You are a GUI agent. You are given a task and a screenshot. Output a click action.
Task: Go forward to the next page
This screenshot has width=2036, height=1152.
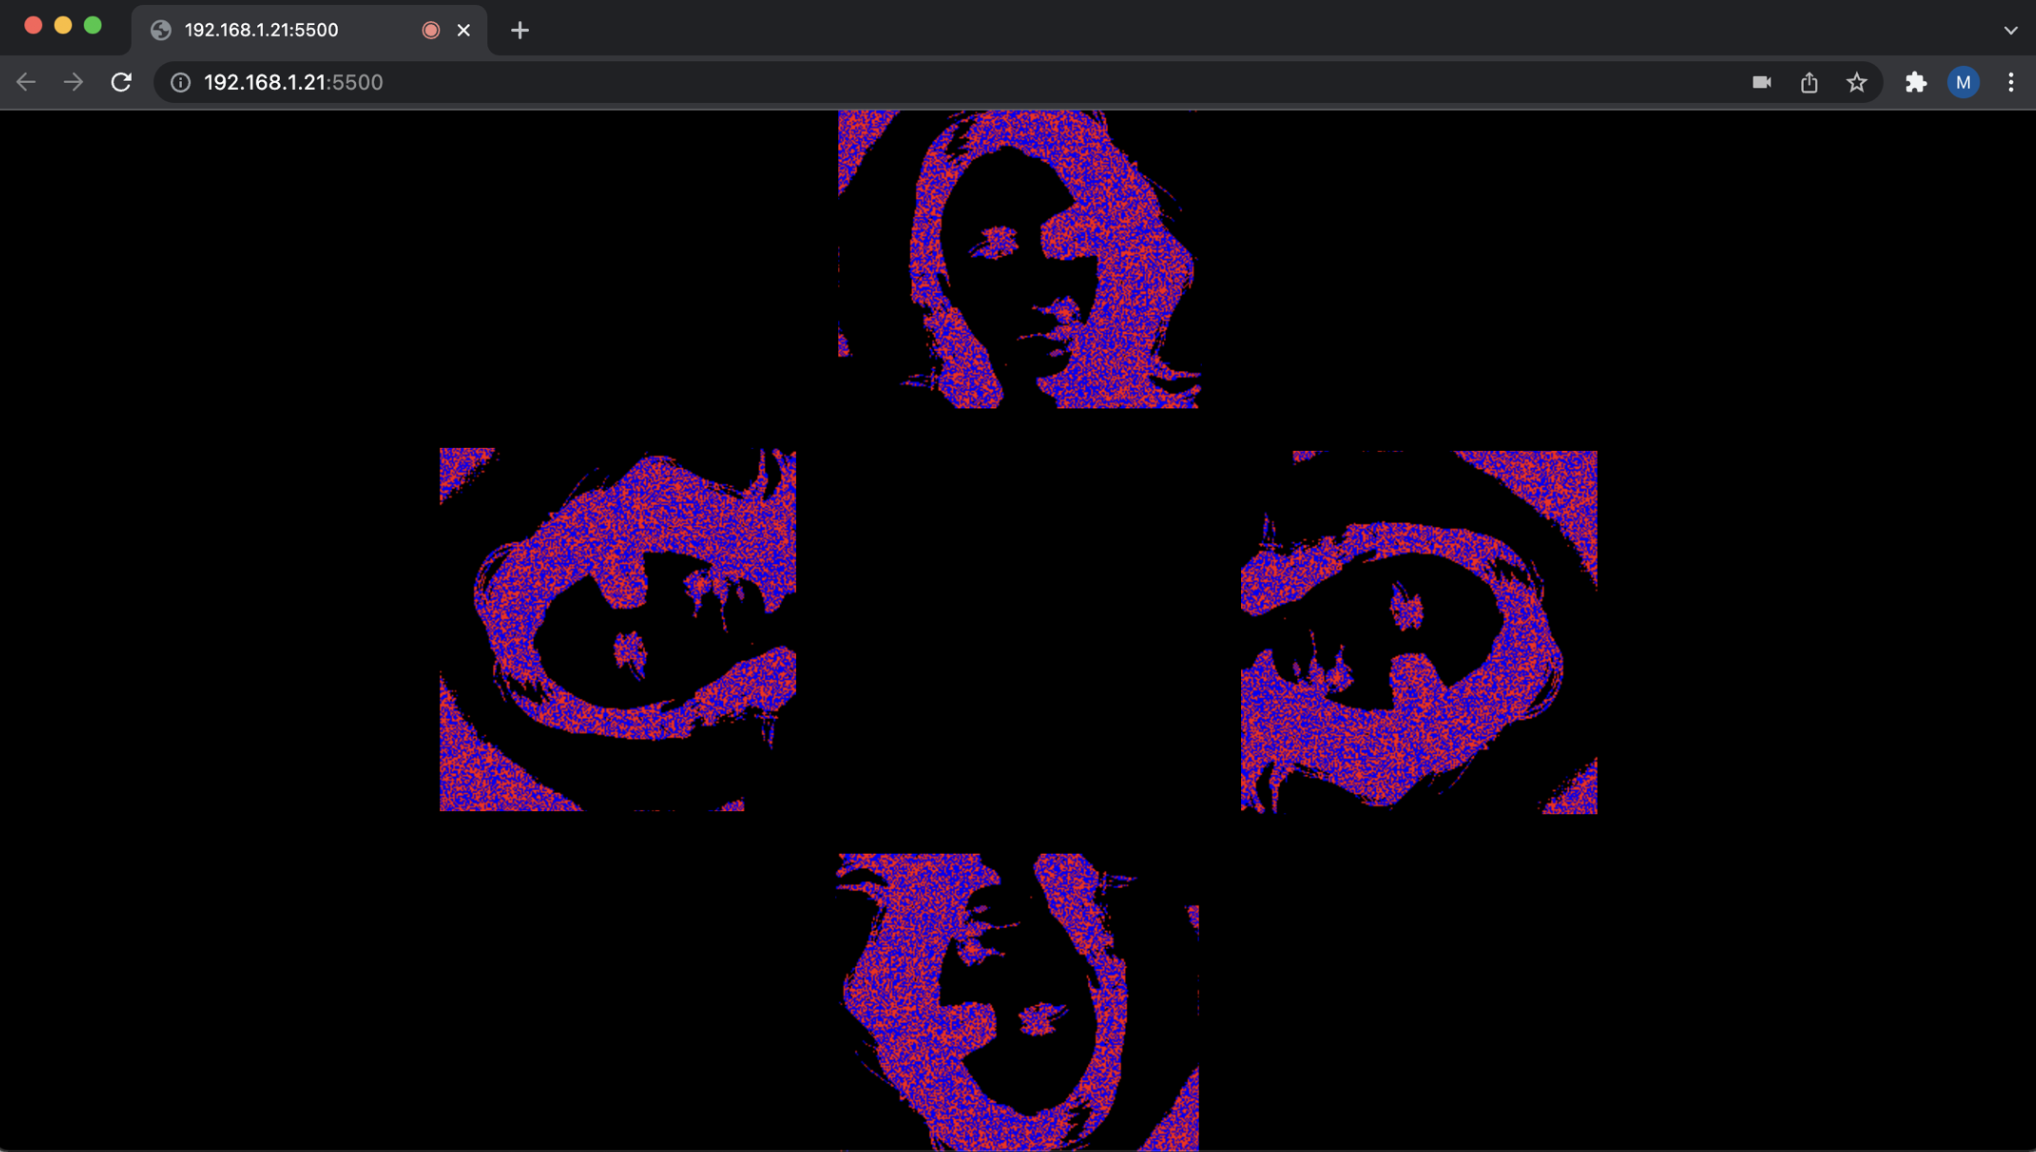[x=72, y=82]
